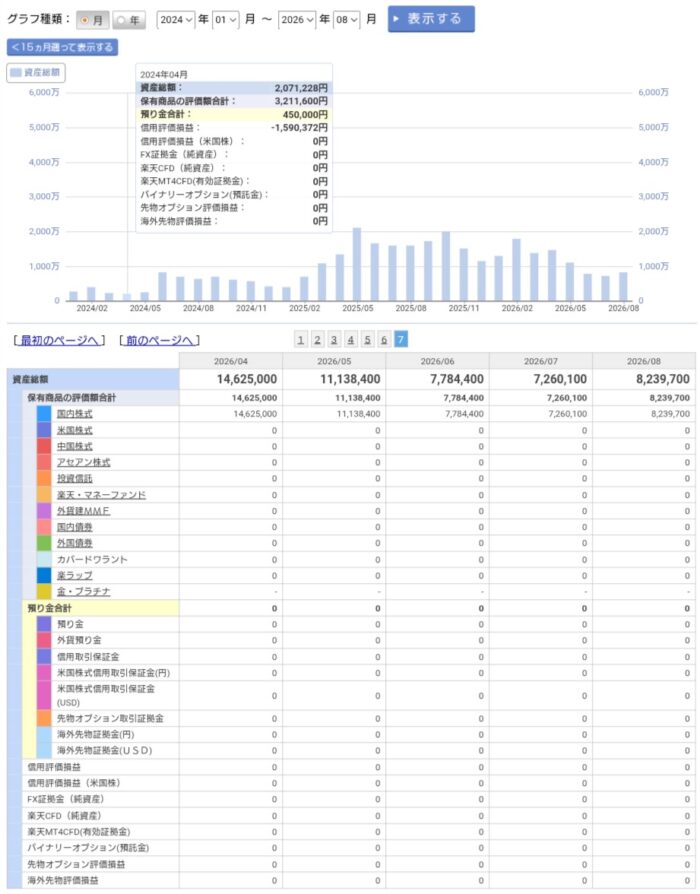Click the カバードワラント row label
700x894 pixels.
tap(92, 559)
